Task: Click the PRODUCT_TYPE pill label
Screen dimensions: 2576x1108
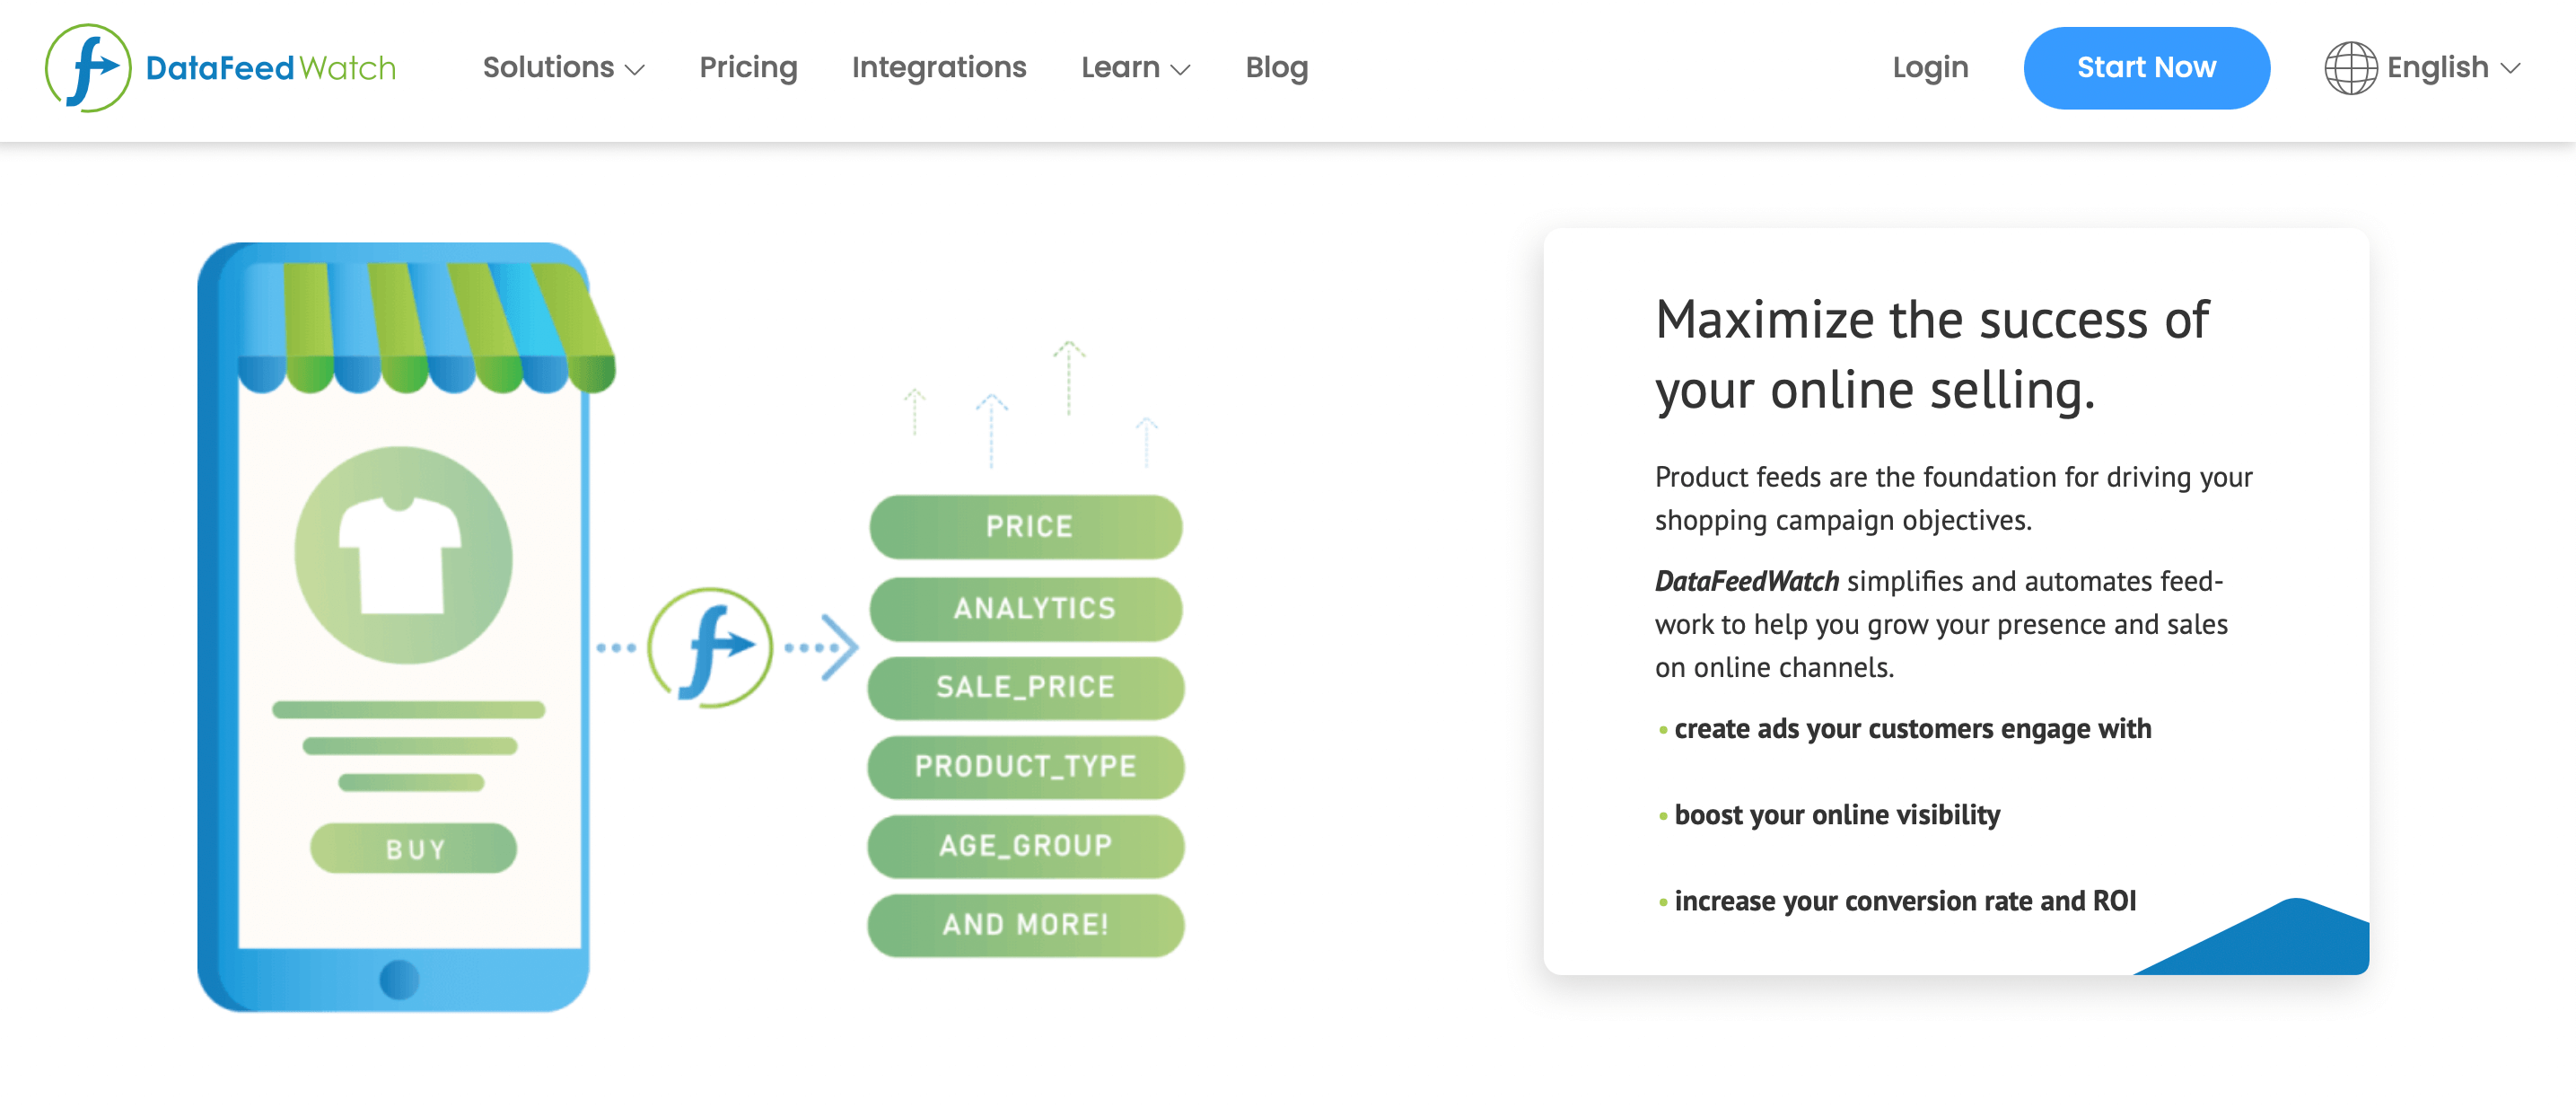Action: point(1026,766)
